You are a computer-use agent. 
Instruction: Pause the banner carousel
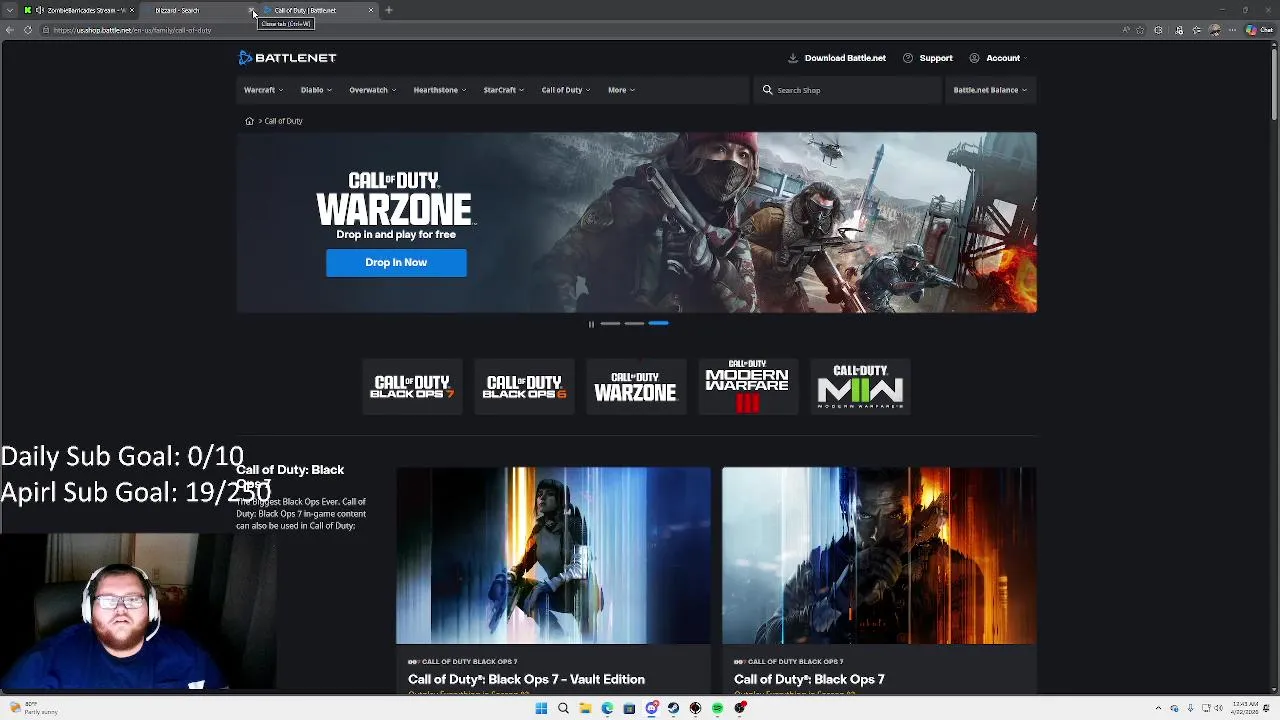coord(591,324)
